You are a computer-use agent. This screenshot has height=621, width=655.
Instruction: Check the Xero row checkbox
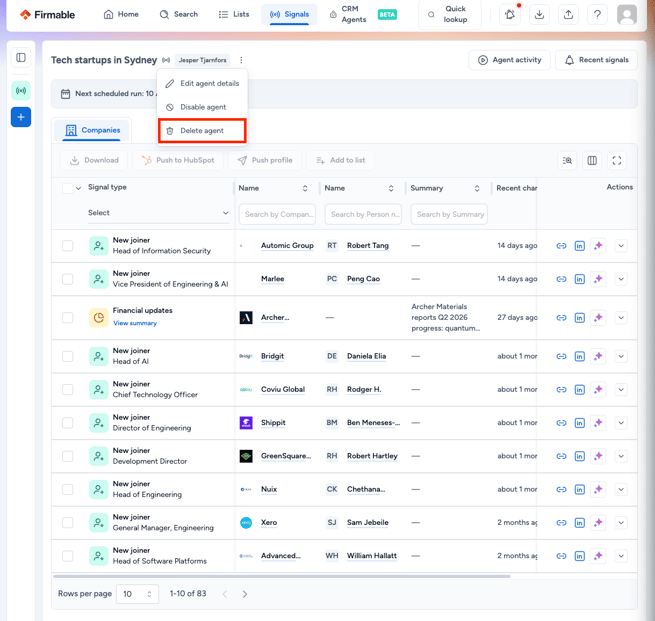[x=67, y=523]
